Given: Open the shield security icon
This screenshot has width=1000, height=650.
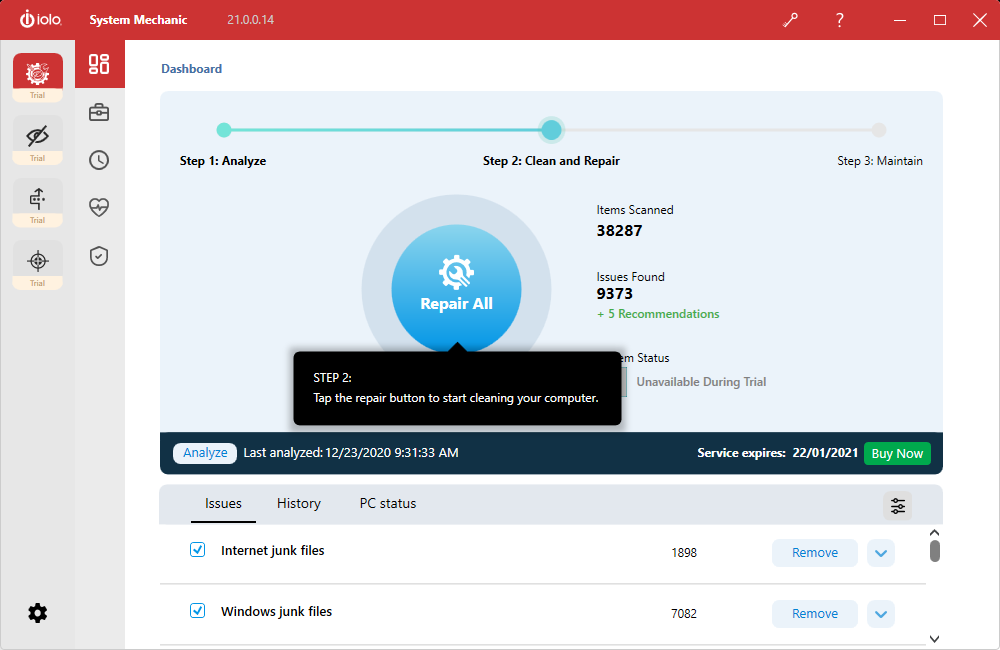Looking at the screenshot, I should click(x=99, y=256).
